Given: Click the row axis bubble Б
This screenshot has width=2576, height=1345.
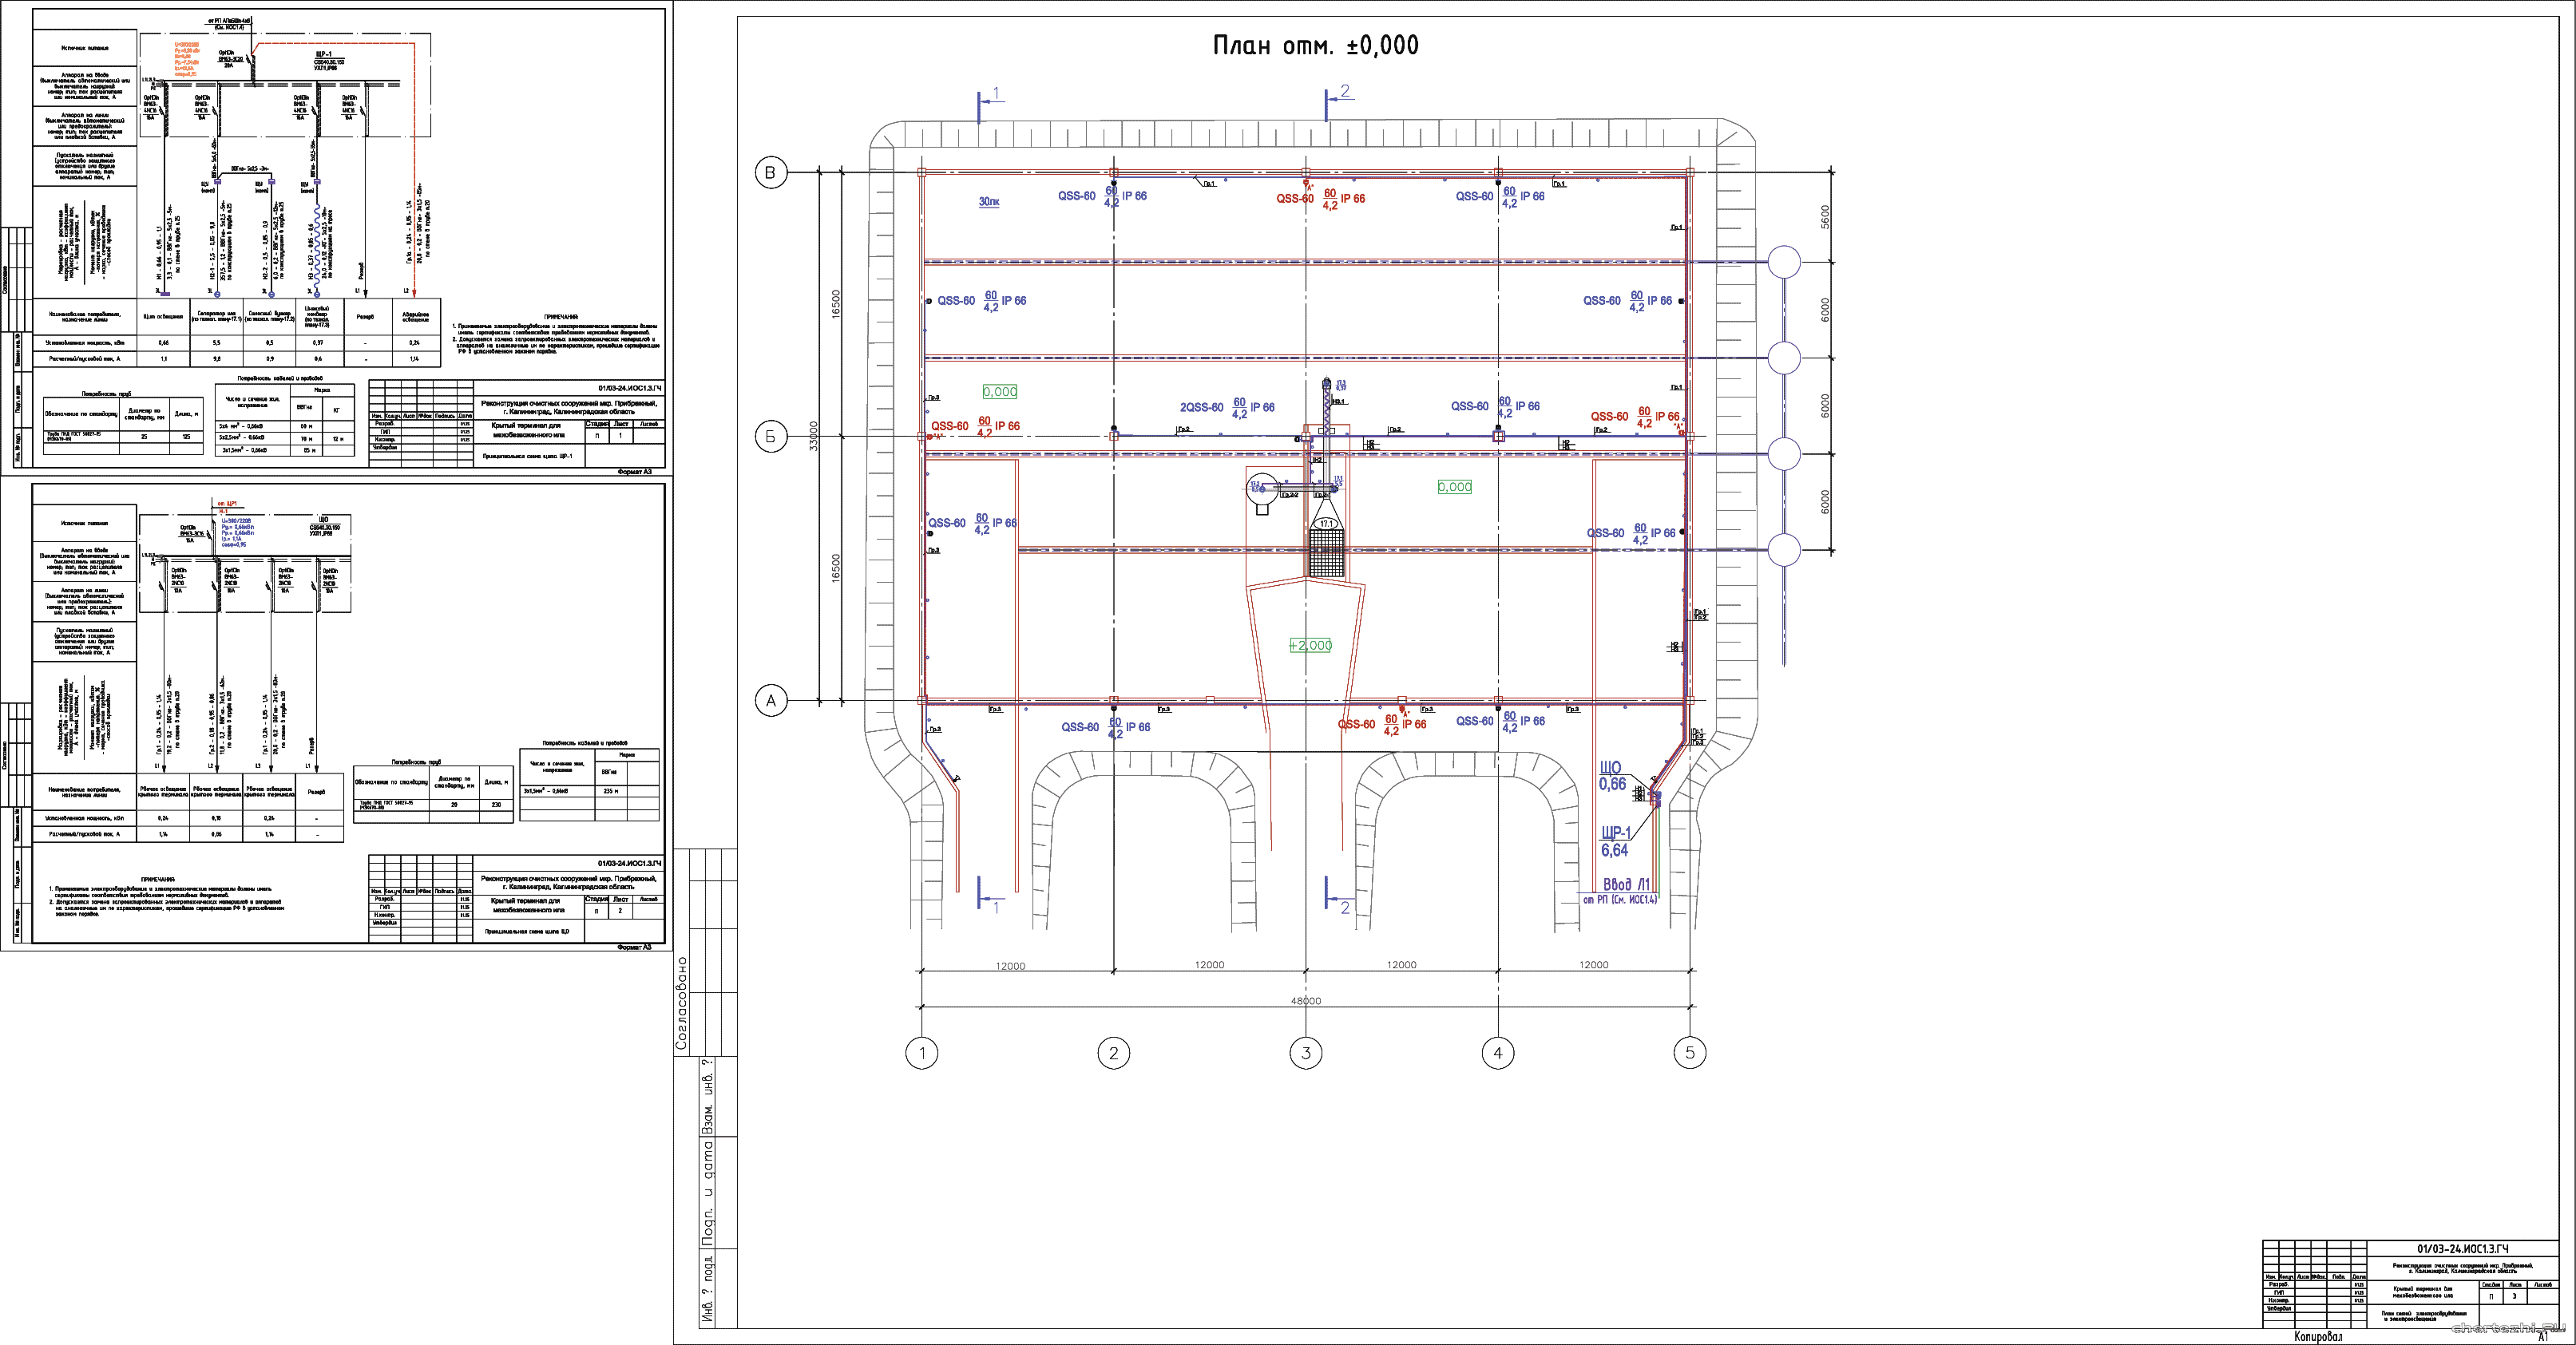Looking at the screenshot, I should (x=770, y=437).
